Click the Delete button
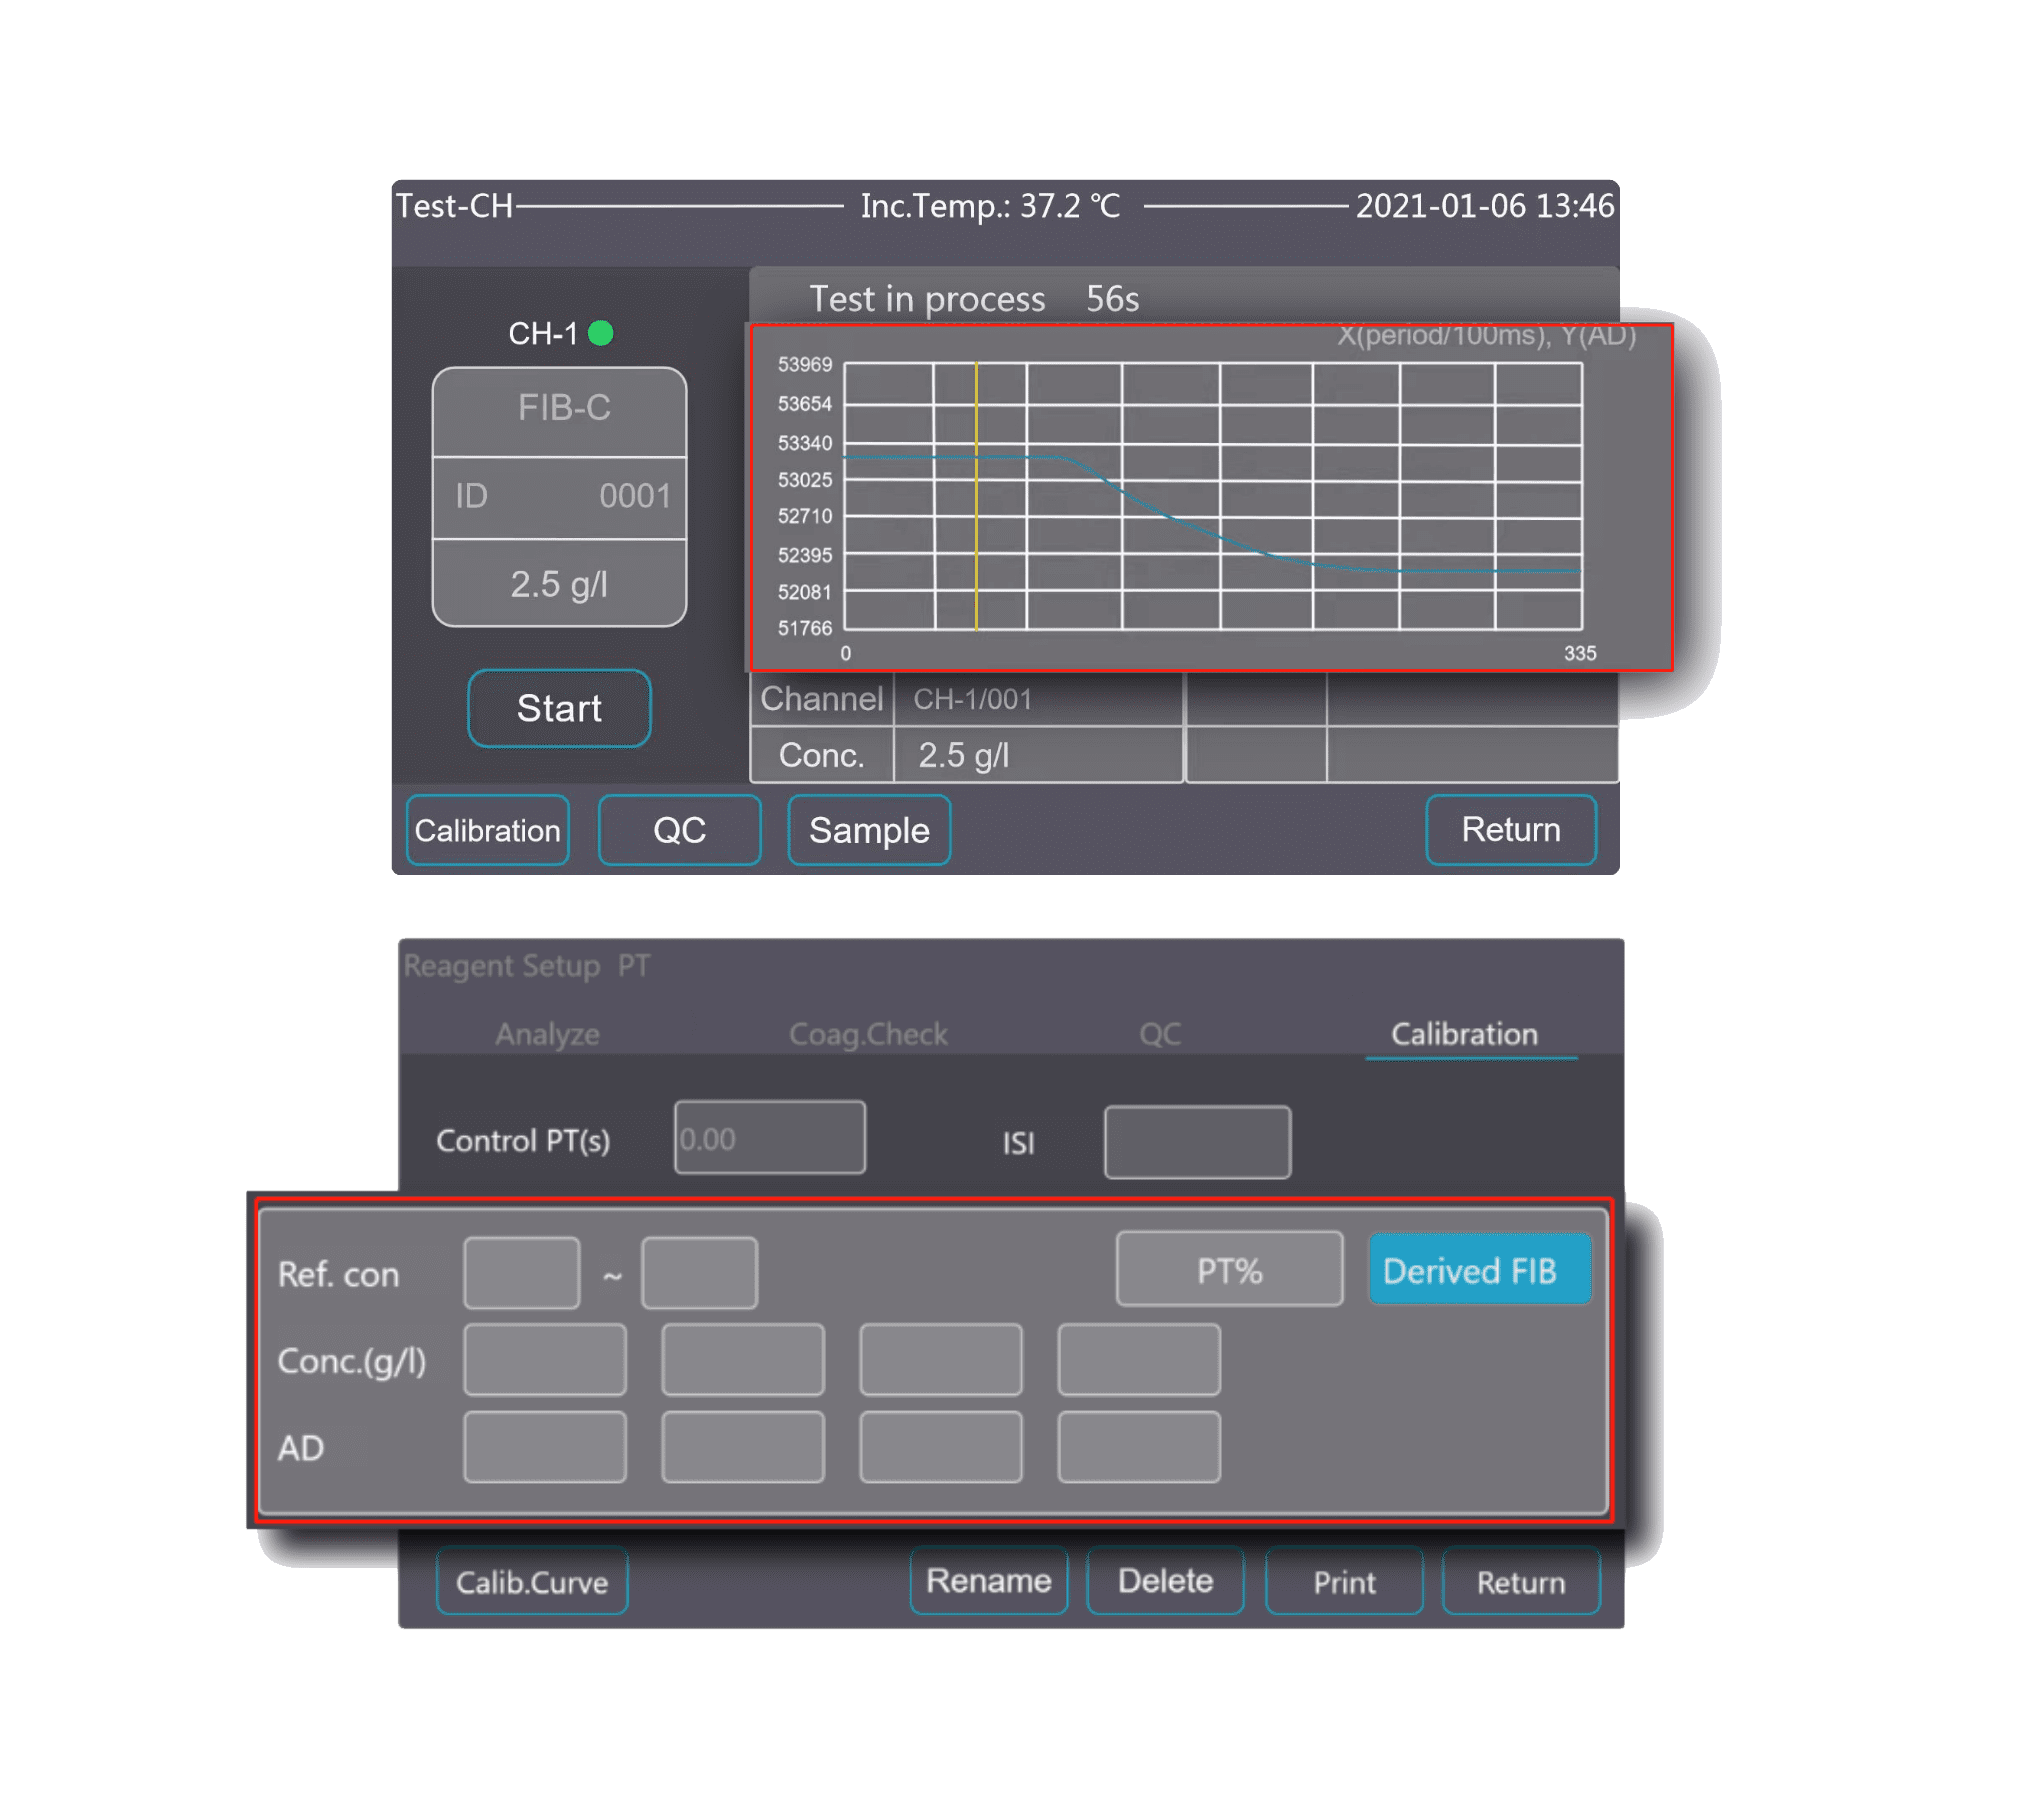Viewport: 2033px width, 1800px height. 1165,1581
